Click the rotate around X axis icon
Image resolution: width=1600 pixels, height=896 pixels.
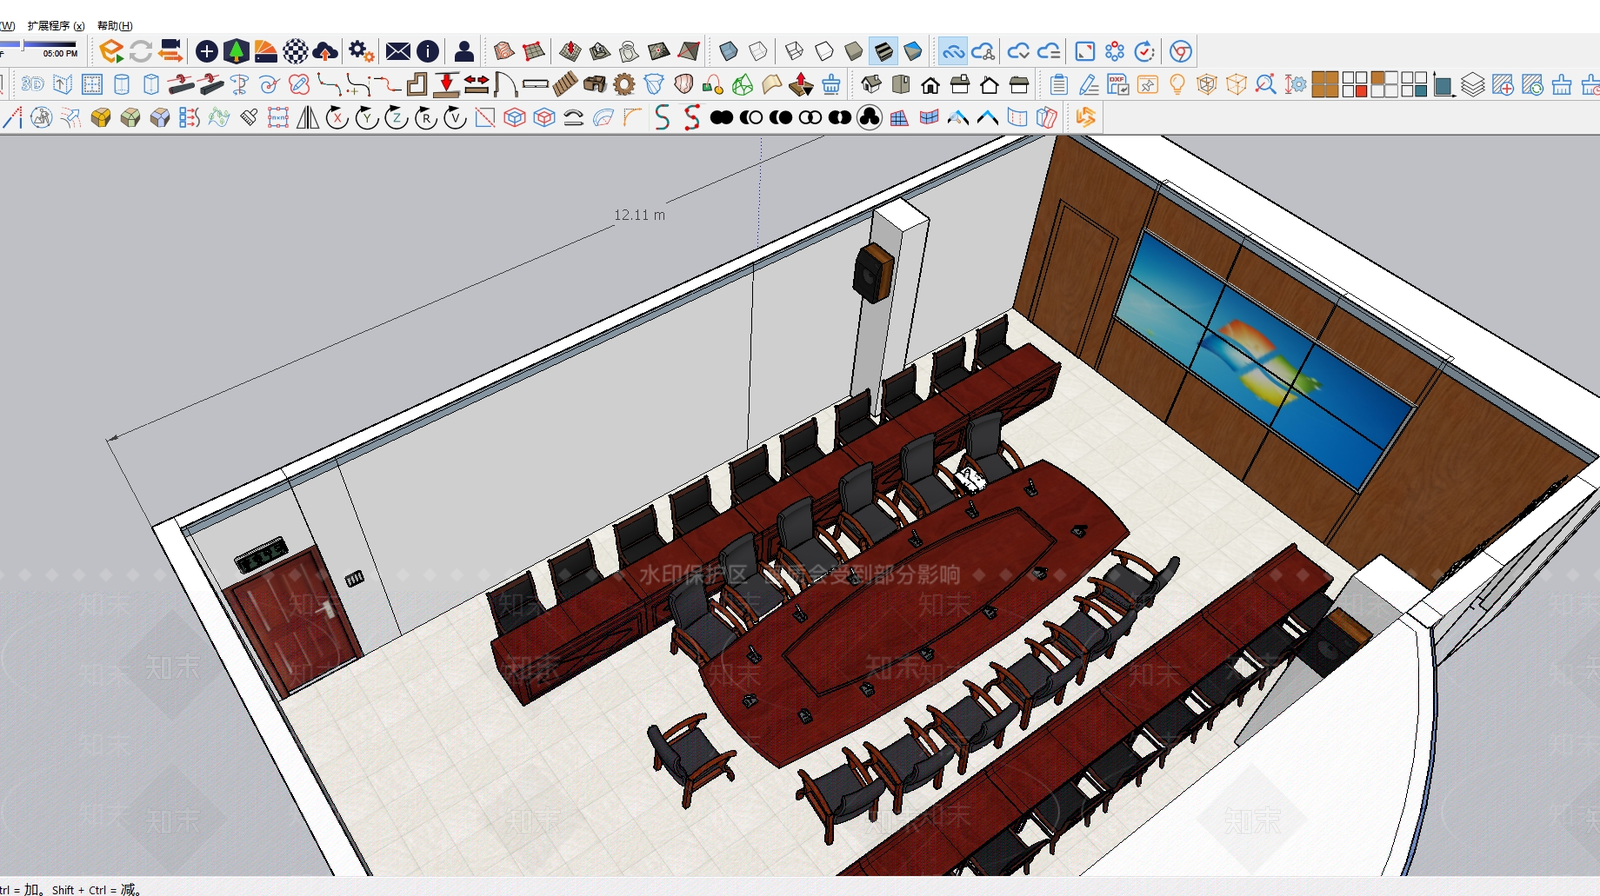click(338, 118)
